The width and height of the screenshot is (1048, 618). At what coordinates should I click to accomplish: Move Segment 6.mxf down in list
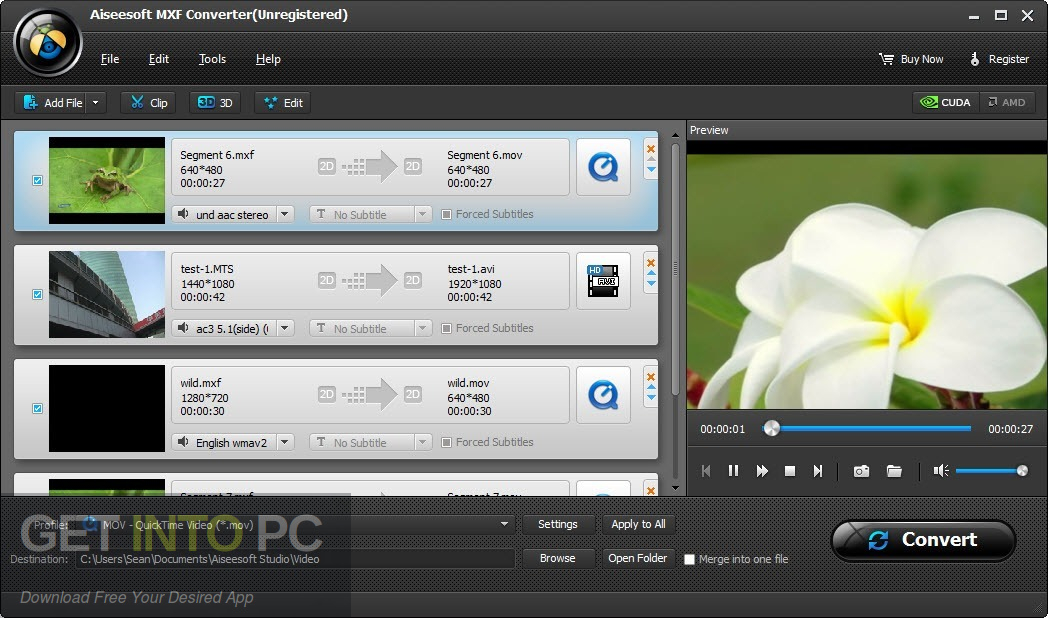pyautogui.click(x=650, y=169)
